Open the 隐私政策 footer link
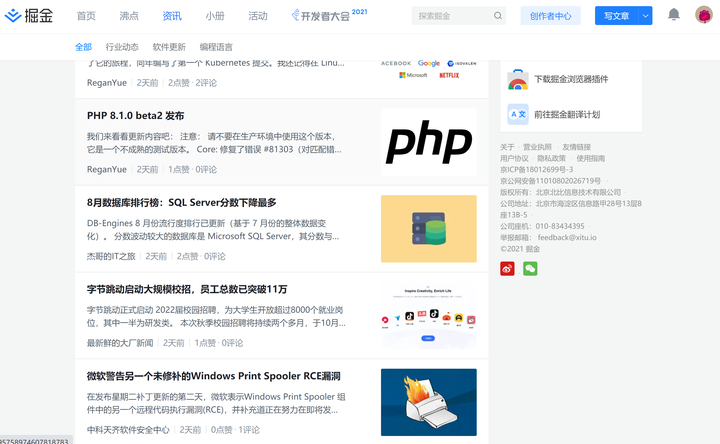This screenshot has height=444, width=720. 551,158
